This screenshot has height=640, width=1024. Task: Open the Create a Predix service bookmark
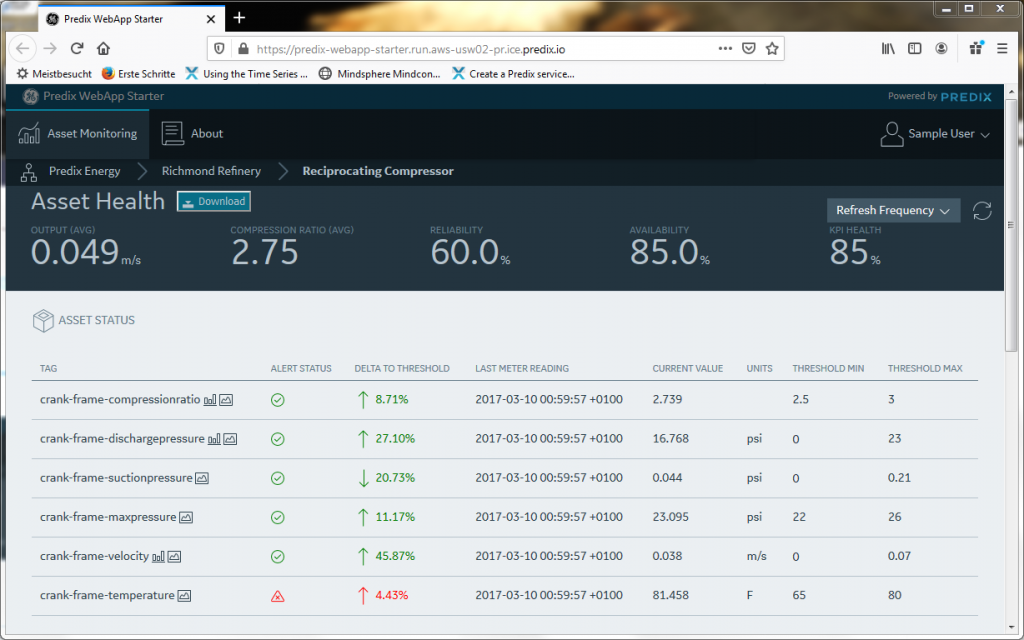click(513, 74)
